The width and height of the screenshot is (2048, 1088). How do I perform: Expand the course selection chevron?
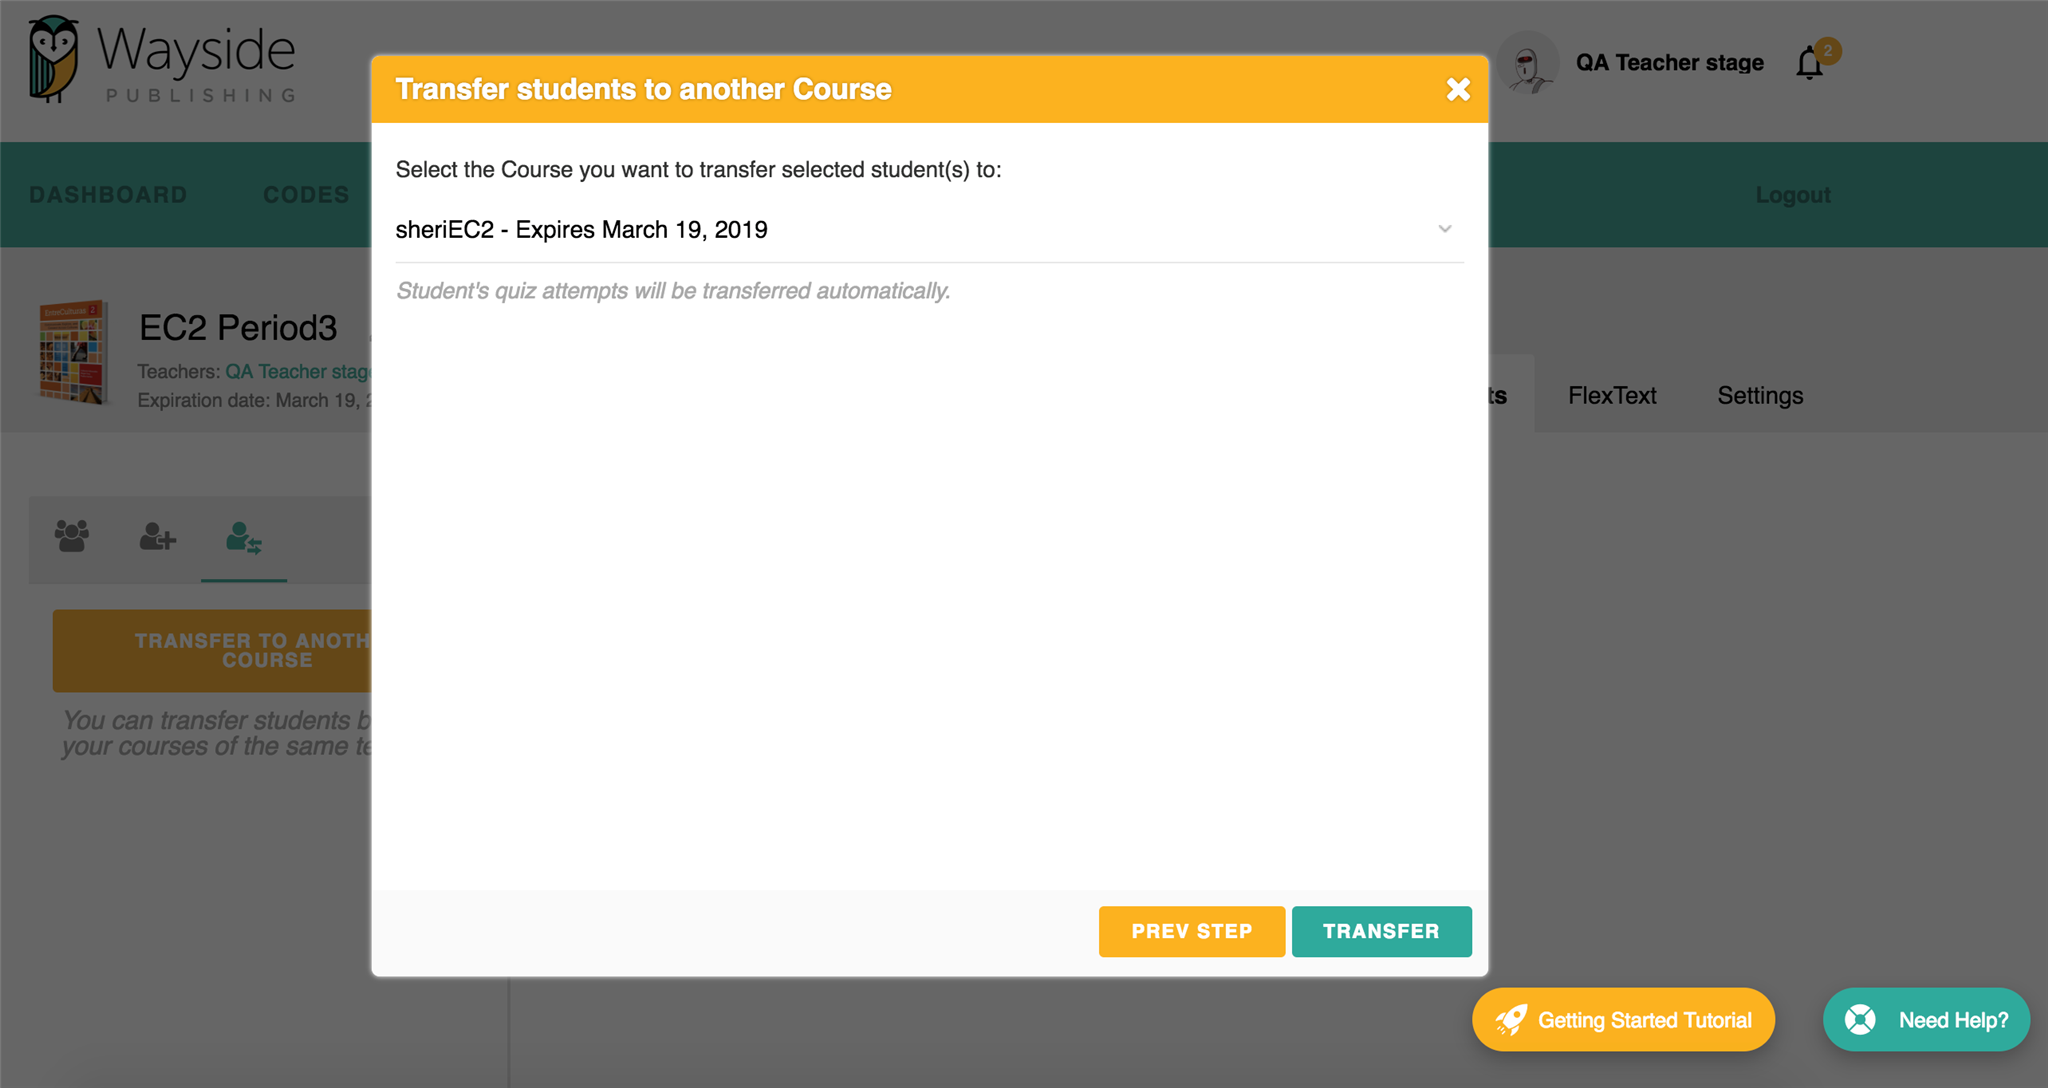[1445, 229]
